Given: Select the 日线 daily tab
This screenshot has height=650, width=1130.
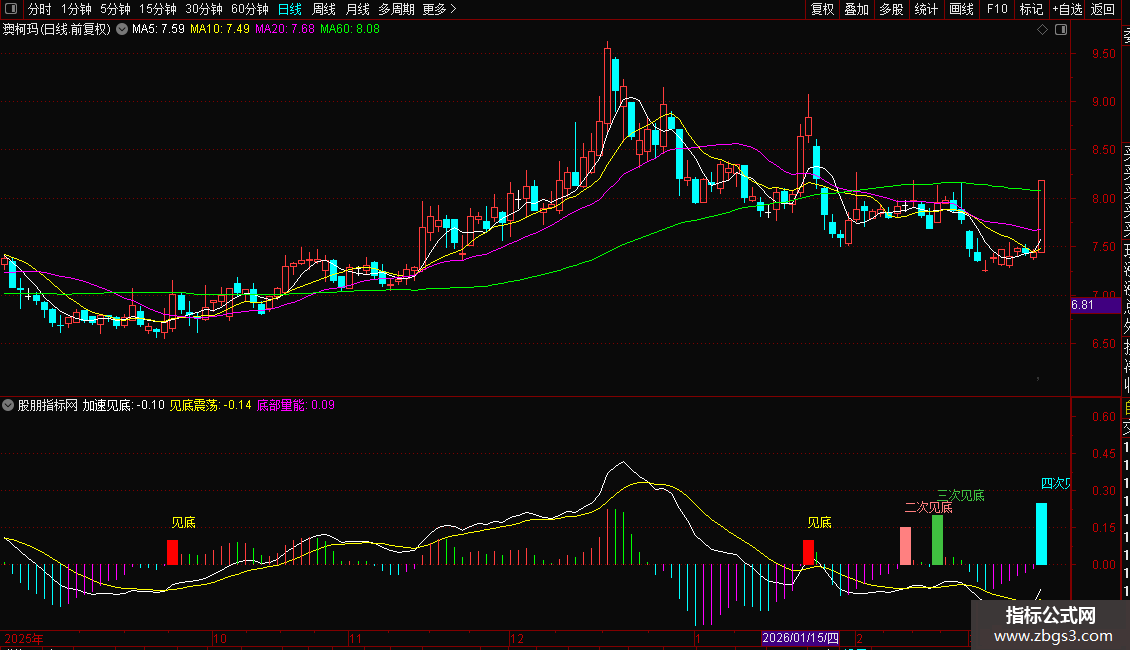Looking at the screenshot, I should point(290,9).
